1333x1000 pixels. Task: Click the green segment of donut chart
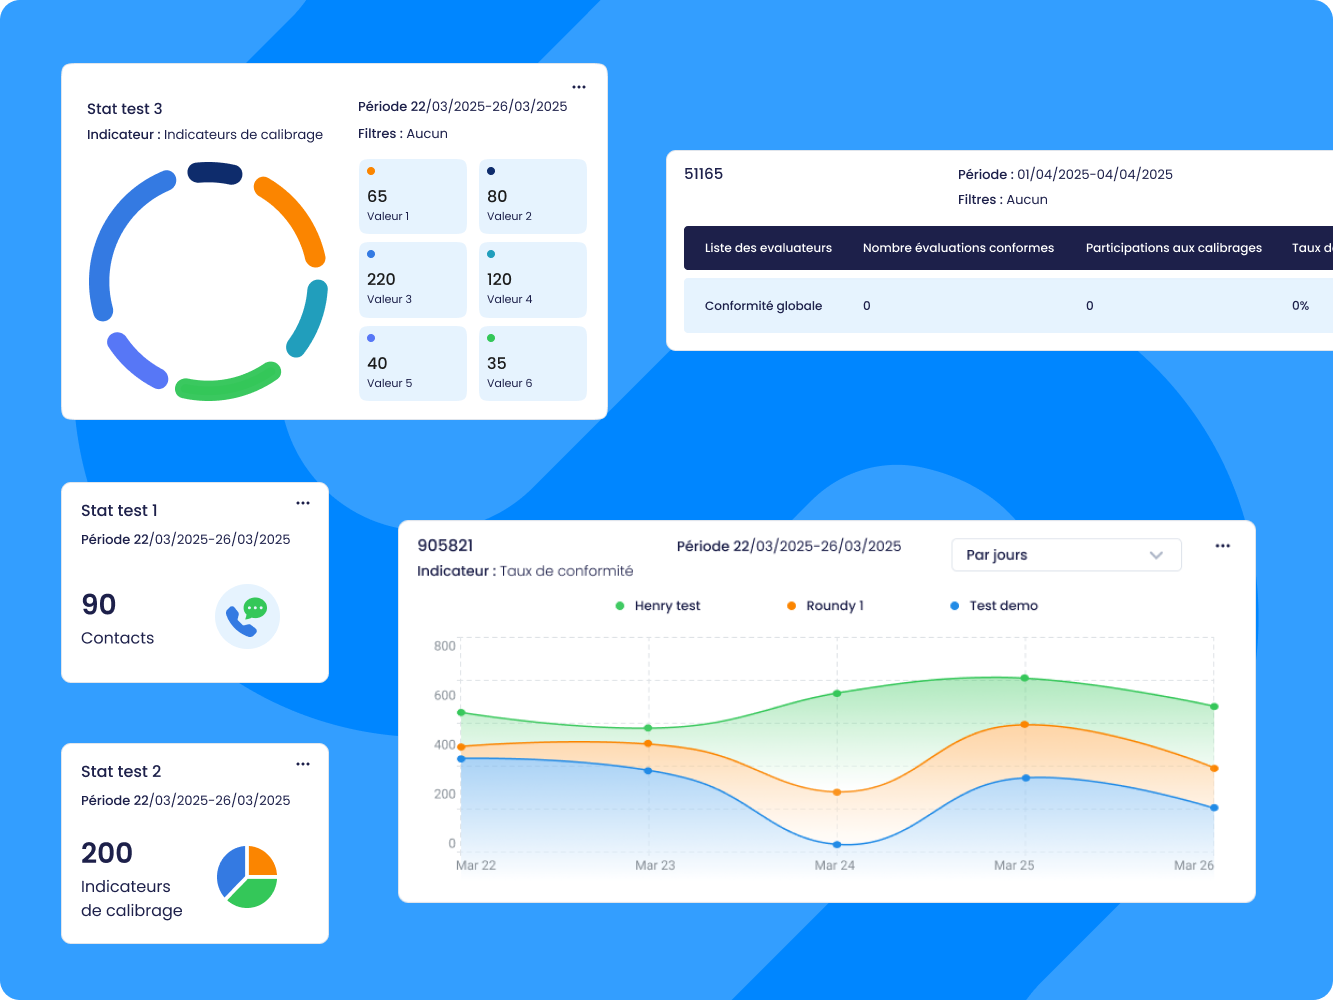(228, 384)
